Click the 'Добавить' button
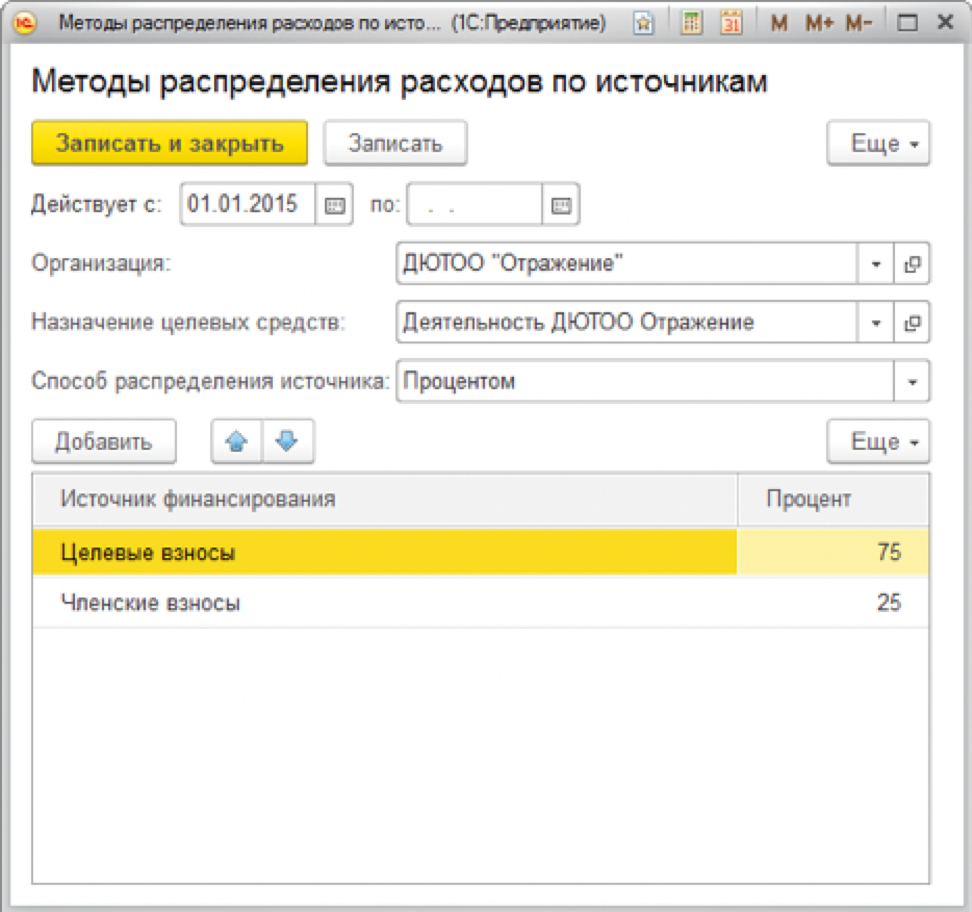Viewport: 972px width, 912px height. point(104,442)
